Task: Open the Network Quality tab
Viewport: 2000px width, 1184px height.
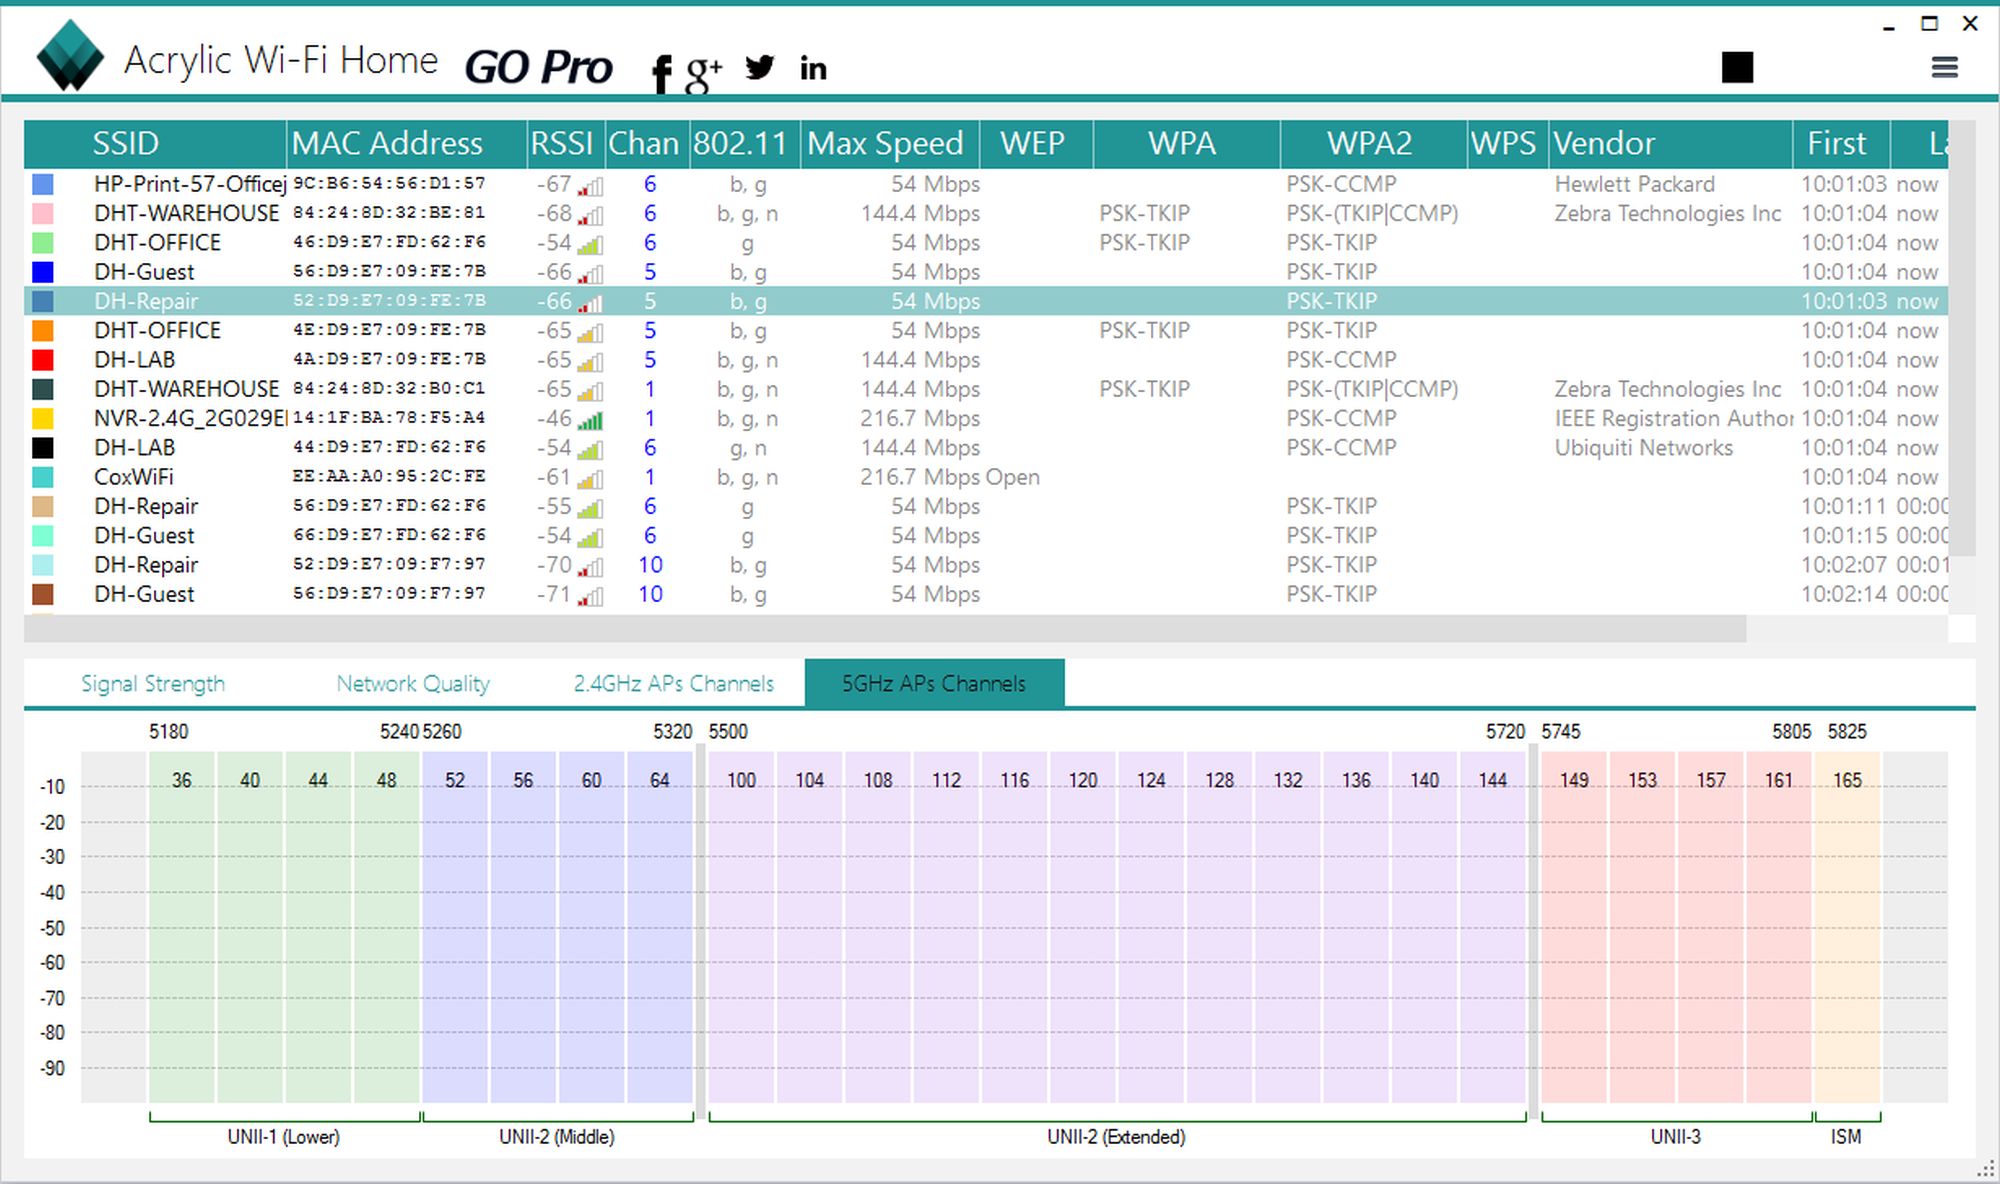Action: [x=413, y=684]
